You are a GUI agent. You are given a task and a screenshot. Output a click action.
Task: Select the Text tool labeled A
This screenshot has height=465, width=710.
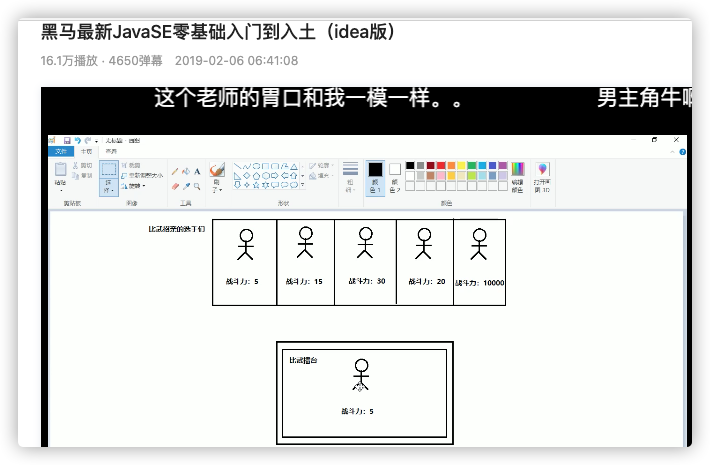click(x=197, y=172)
